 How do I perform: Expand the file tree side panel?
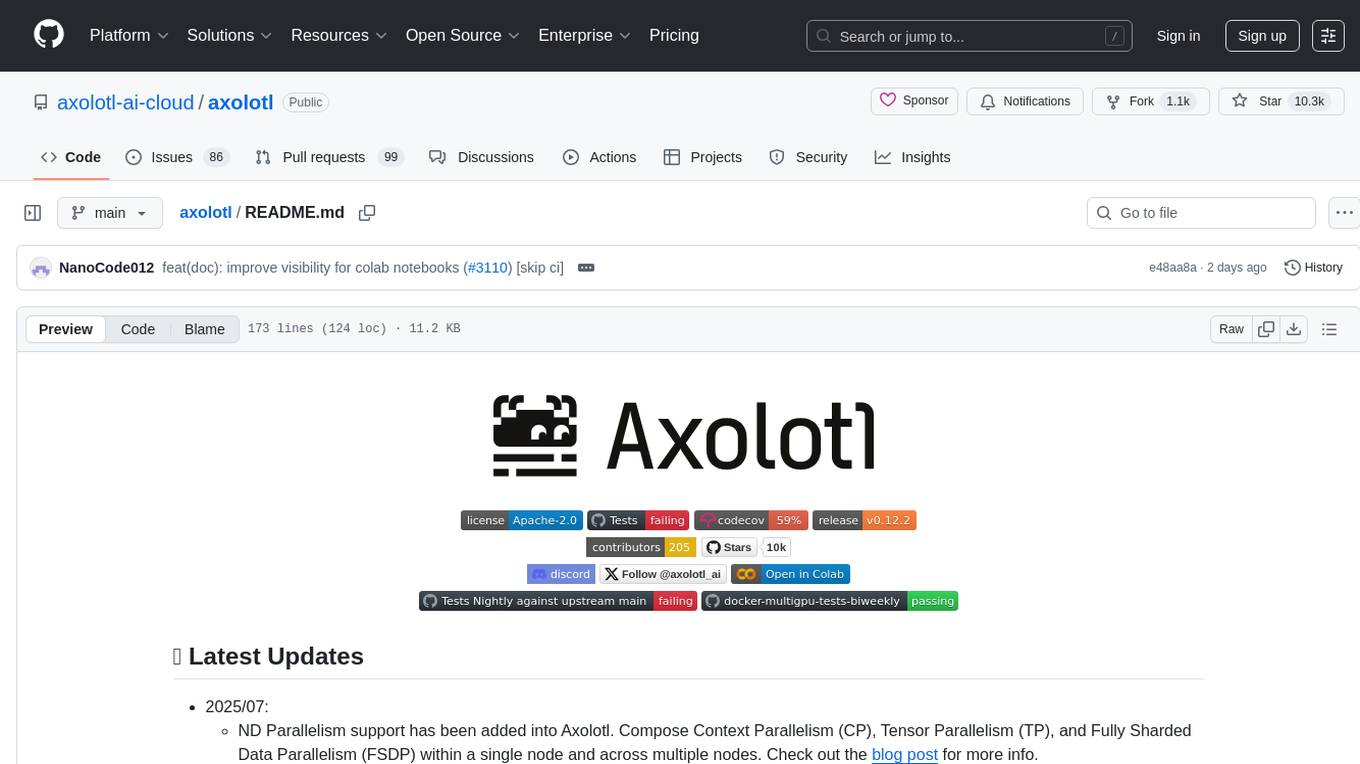33,213
